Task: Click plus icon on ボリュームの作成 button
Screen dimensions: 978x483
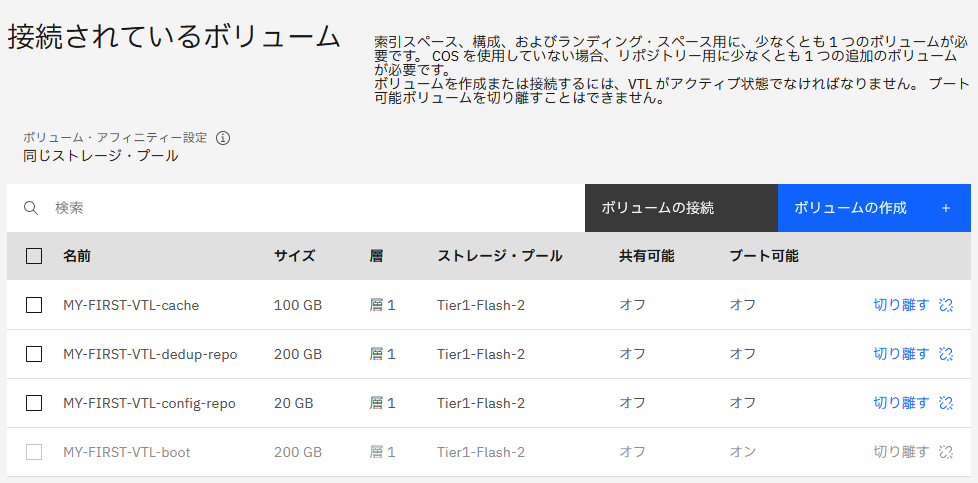Action: tap(946, 208)
